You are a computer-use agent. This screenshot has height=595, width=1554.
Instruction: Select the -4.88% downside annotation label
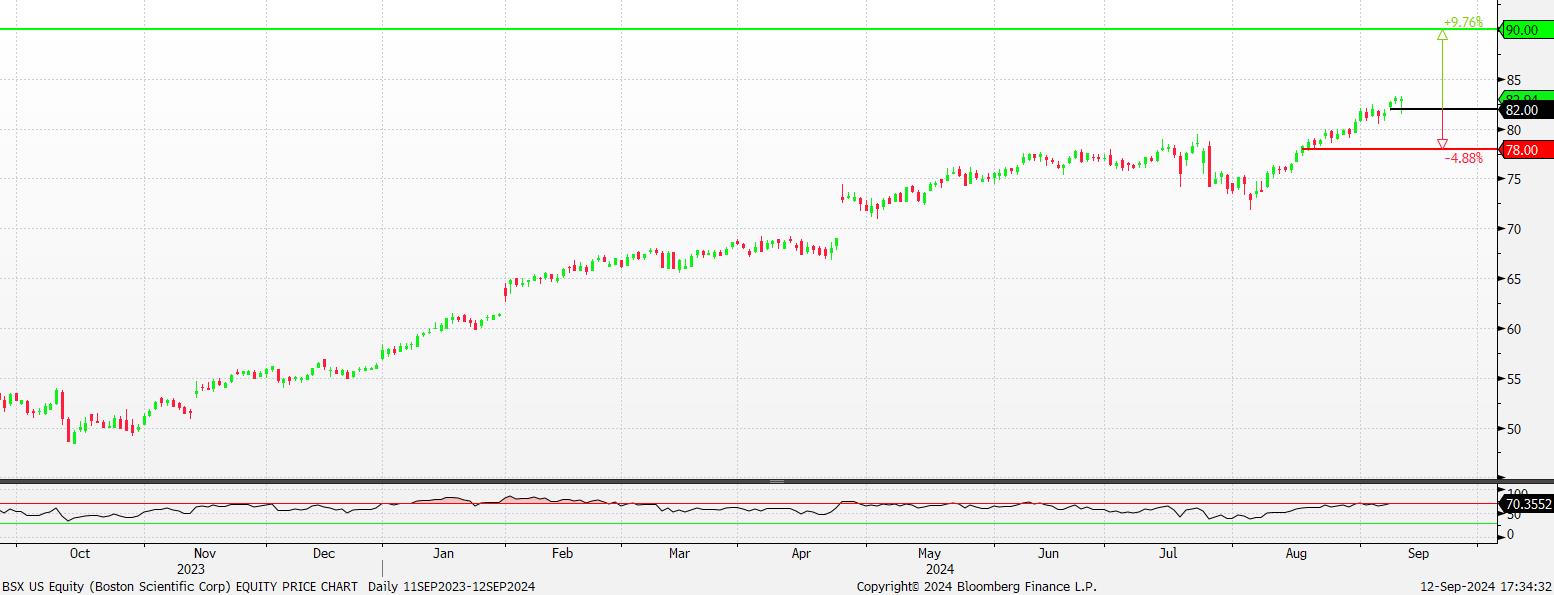1463,158
